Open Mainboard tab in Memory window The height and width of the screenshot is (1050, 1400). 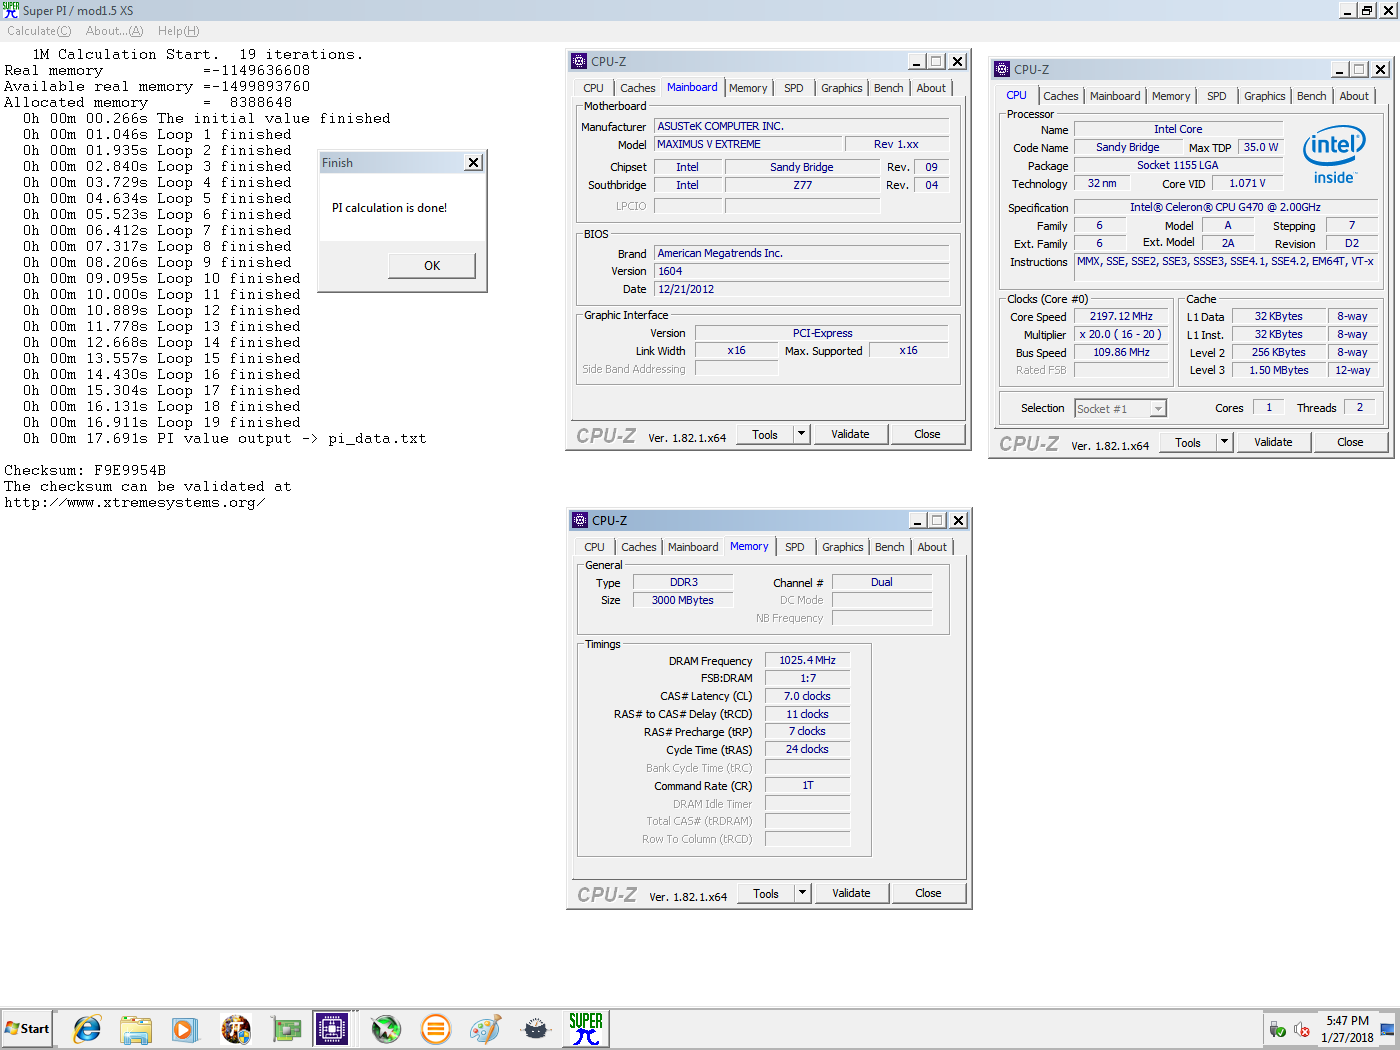(693, 547)
